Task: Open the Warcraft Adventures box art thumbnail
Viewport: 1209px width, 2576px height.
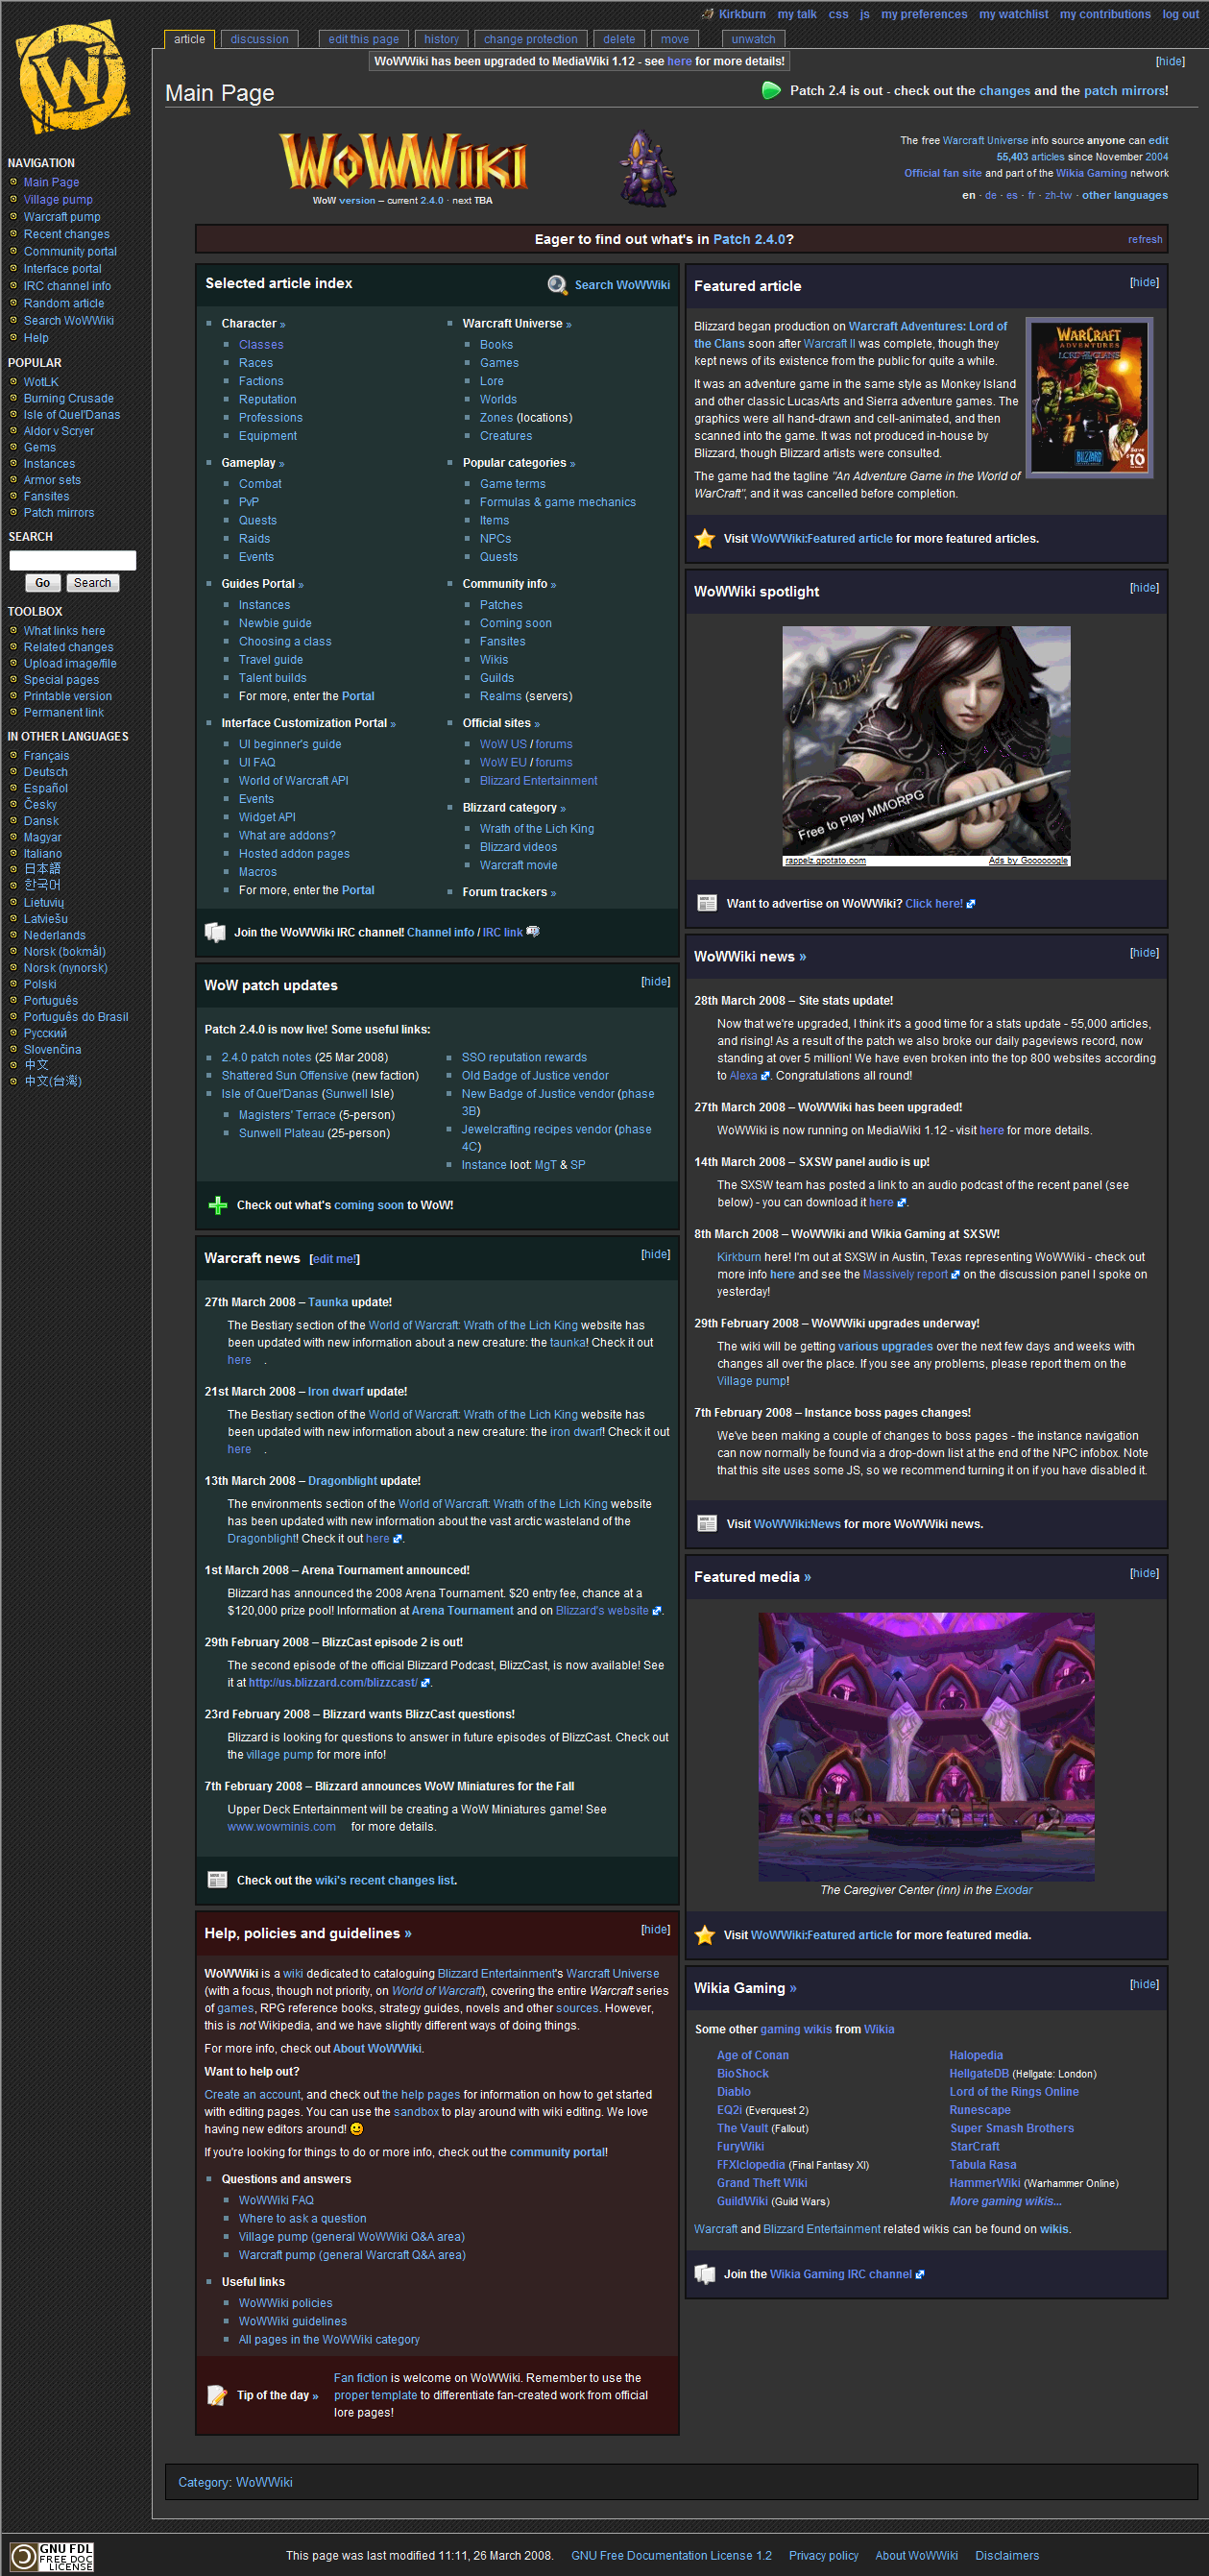Action: 1090,398
